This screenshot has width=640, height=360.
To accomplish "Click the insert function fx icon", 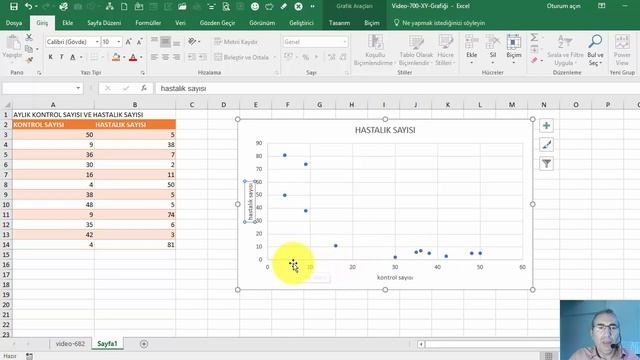I will pyautogui.click(x=144, y=88).
